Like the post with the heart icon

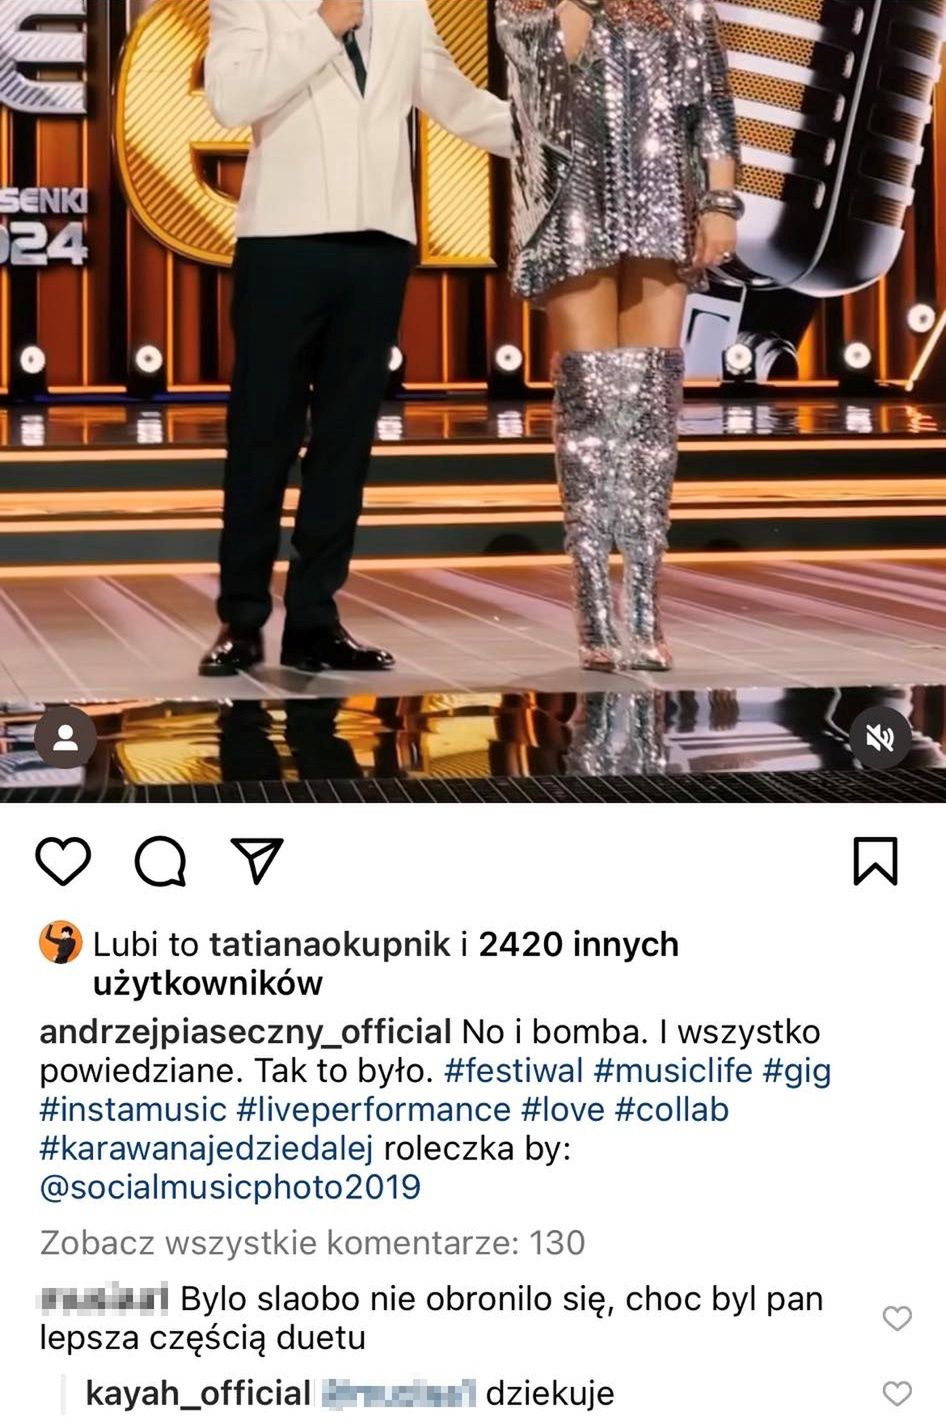coord(64,860)
